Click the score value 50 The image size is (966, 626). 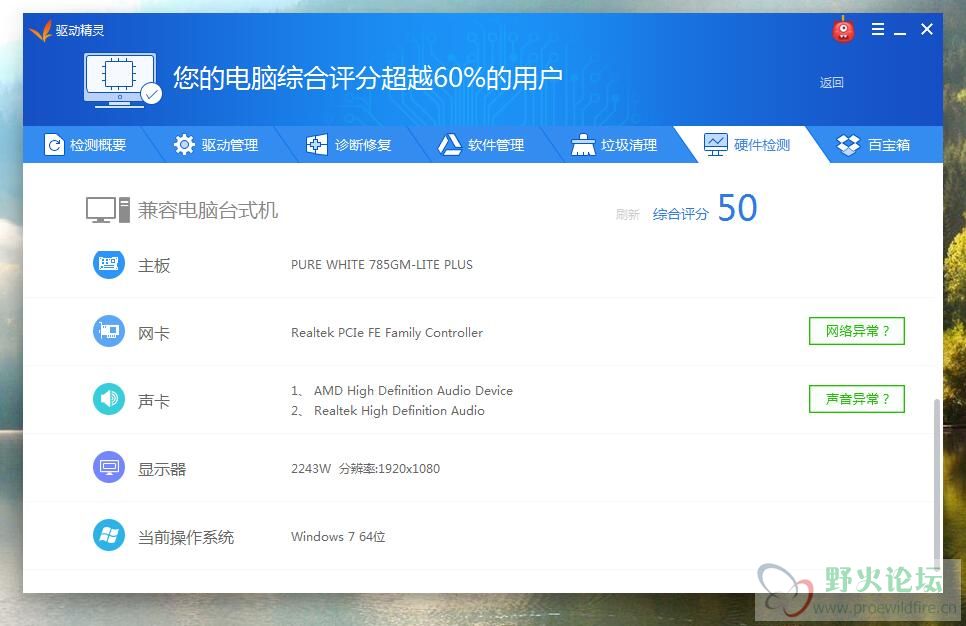pyautogui.click(x=737, y=208)
